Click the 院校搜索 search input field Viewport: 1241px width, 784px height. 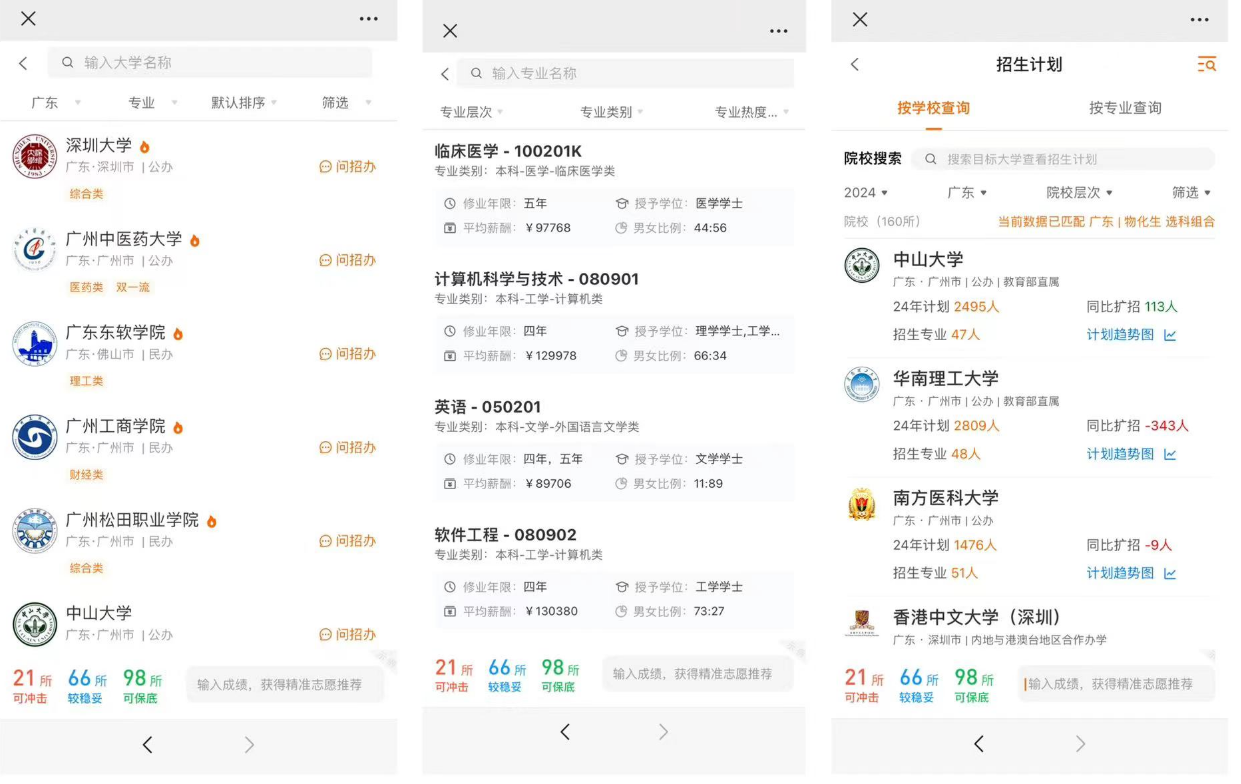tap(1064, 159)
